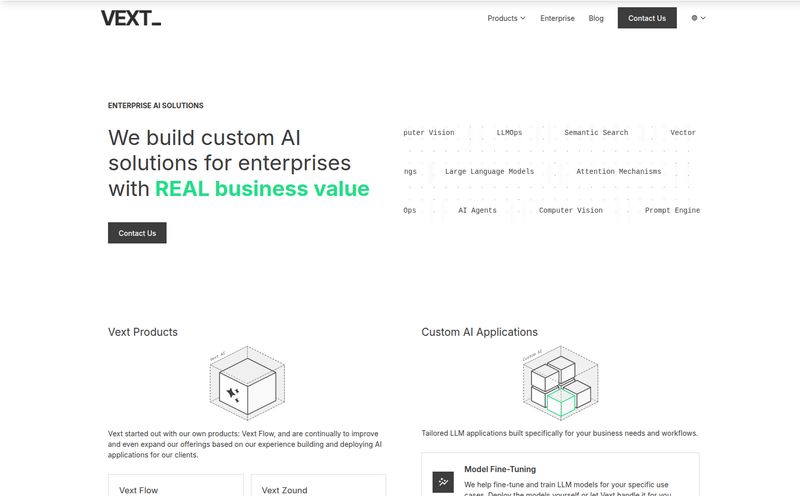Open the Vext Flow card
Viewport: 800px width, 496px height.
176,485
